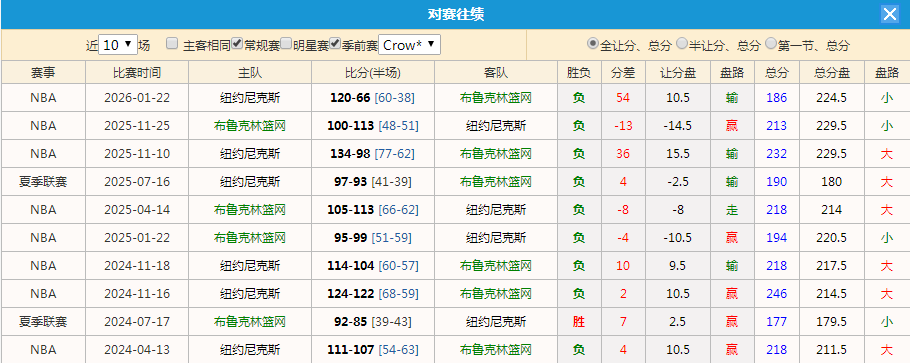Viewport: 910px width, 363px height.
Task: Click the score 124-122 [68-59]
Action: 373,293
